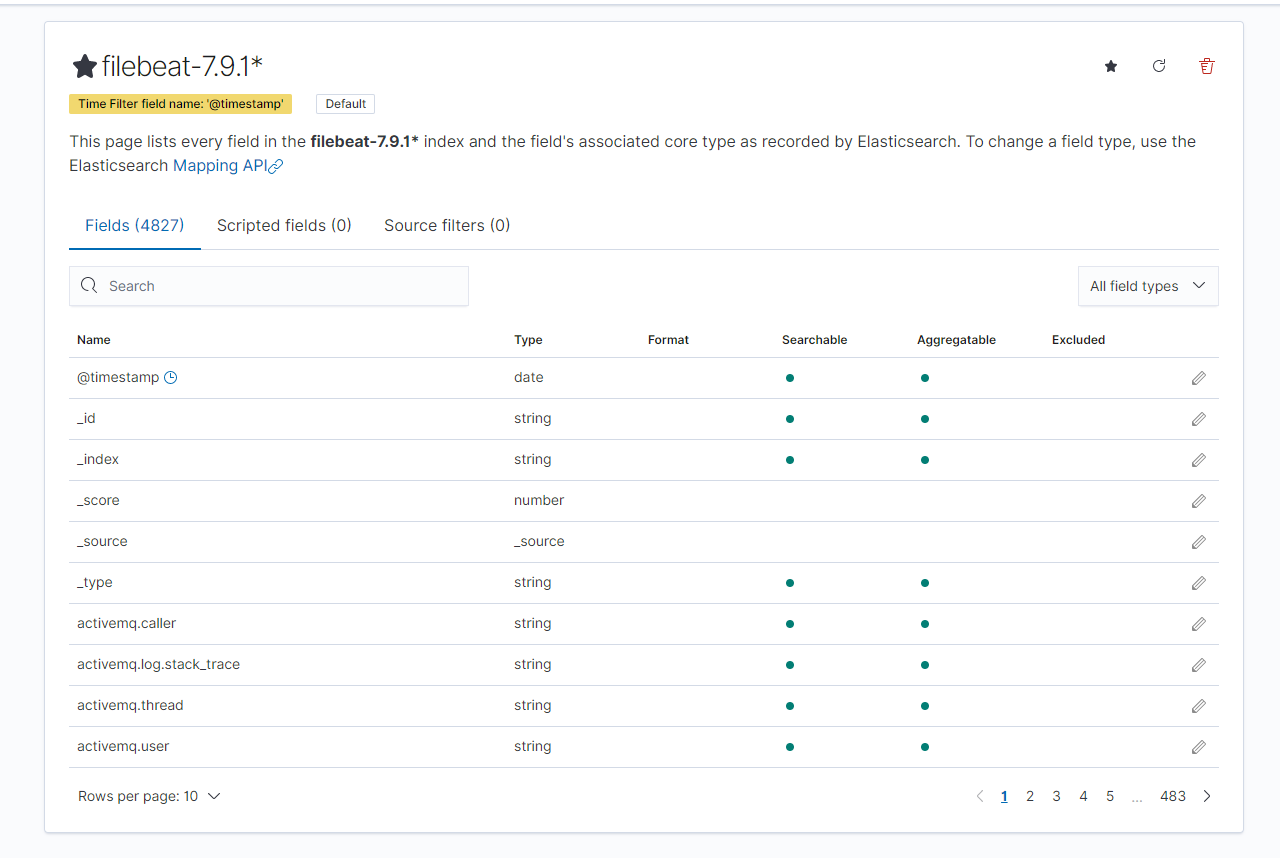The height and width of the screenshot is (858, 1280).
Task: Go to the next page of fields
Action: 1207,797
